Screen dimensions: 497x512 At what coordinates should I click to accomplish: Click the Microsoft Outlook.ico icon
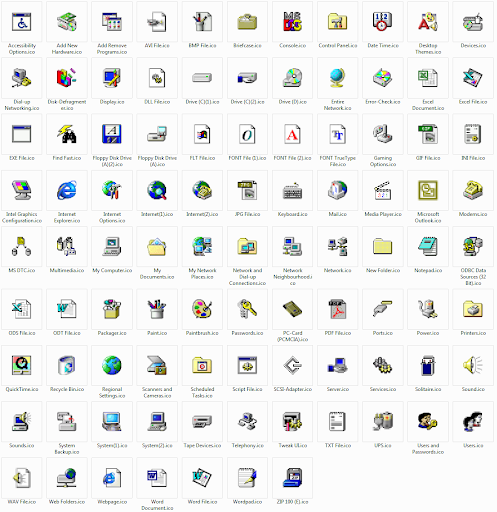coord(428,191)
